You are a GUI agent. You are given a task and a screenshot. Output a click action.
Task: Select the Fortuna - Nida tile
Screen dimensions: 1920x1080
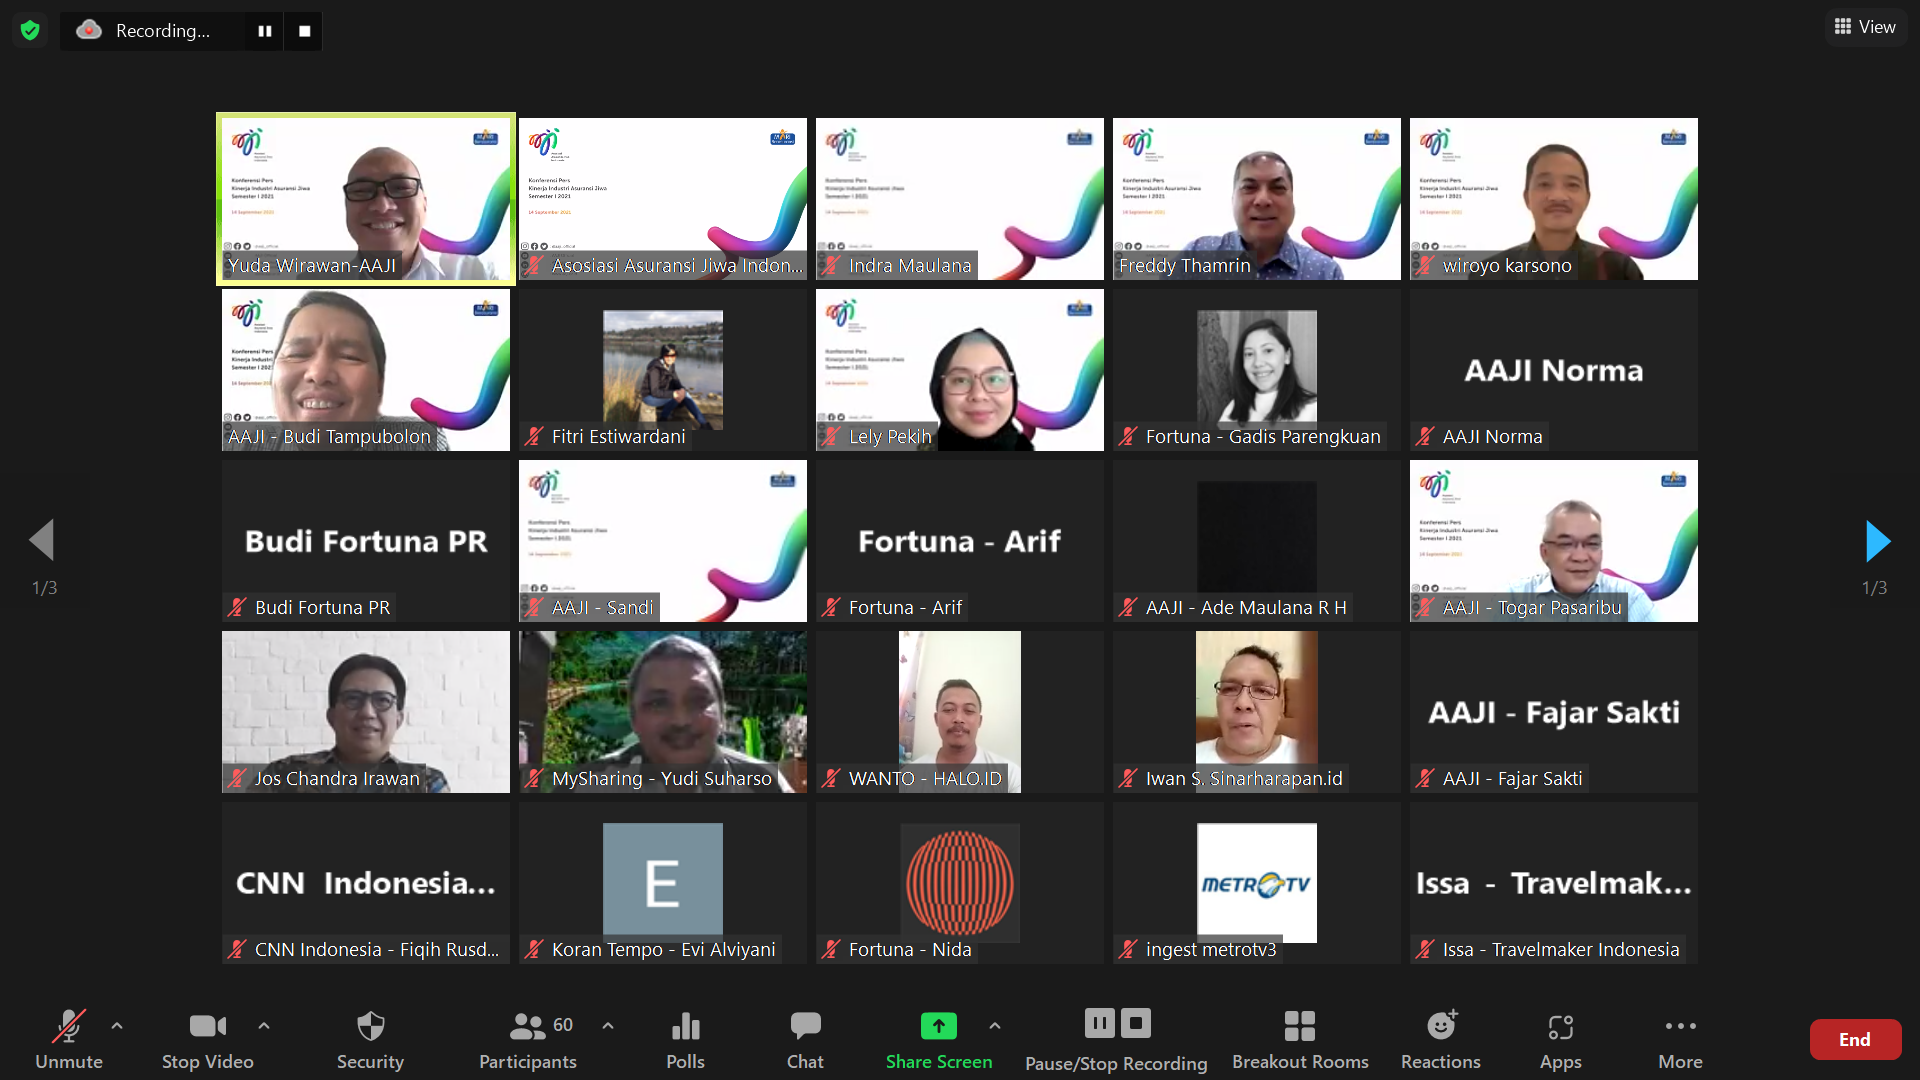[960, 883]
